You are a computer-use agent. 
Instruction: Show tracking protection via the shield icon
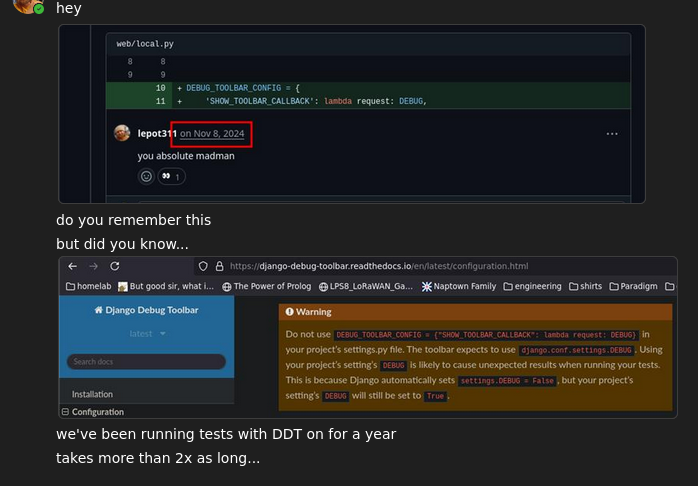(203, 266)
